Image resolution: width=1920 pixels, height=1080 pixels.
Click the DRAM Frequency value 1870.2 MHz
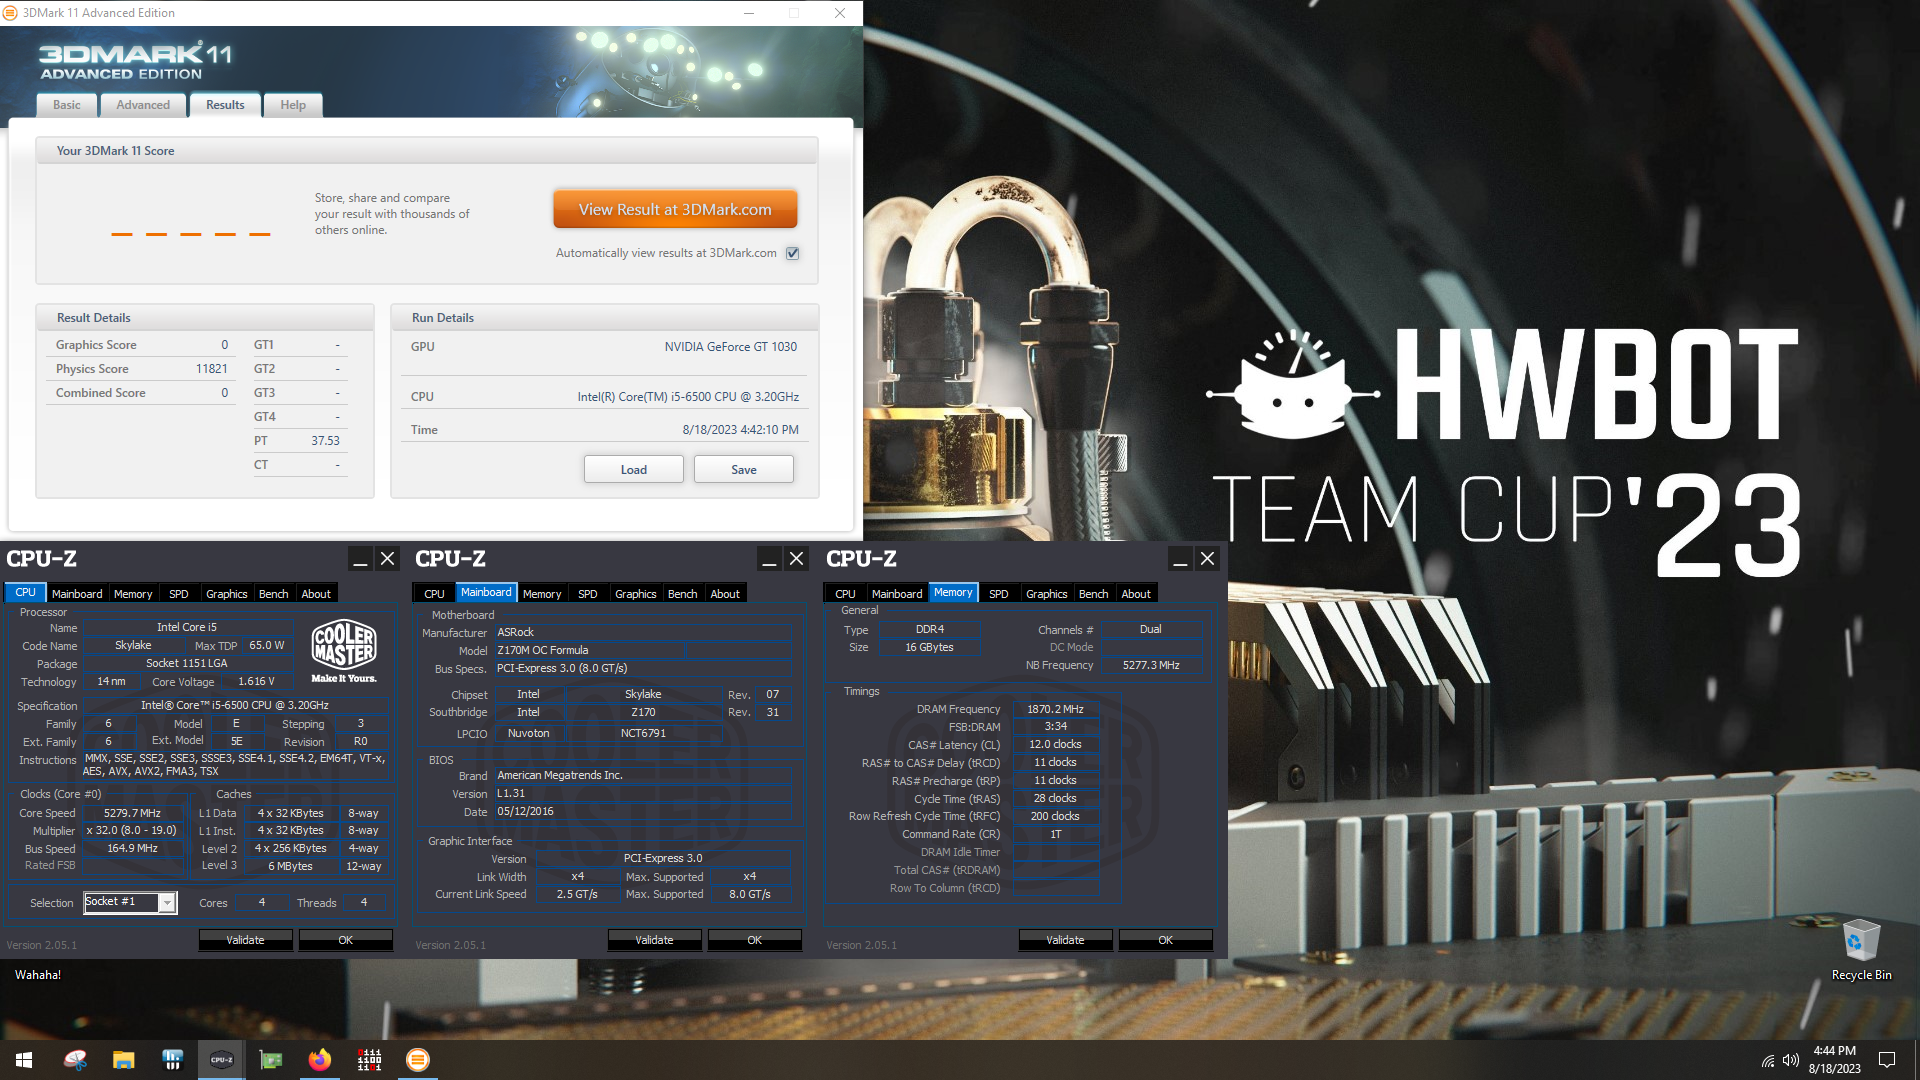click(1055, 709)
